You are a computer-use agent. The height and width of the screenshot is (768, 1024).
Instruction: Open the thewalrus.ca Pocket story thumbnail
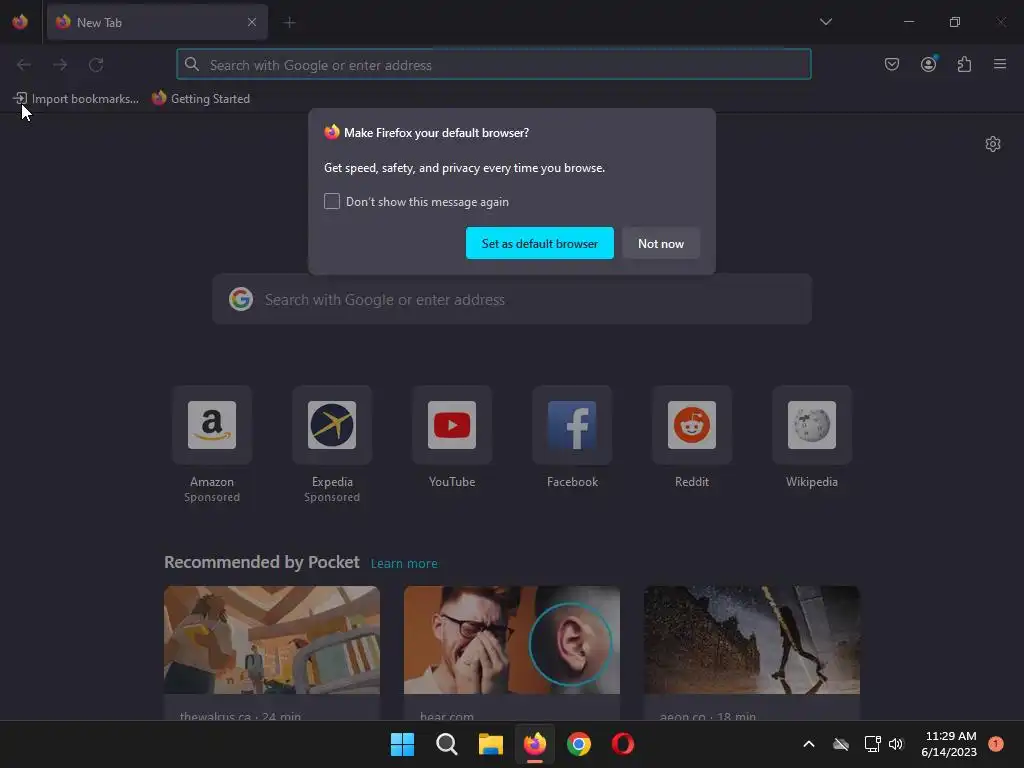click(272, 640)
